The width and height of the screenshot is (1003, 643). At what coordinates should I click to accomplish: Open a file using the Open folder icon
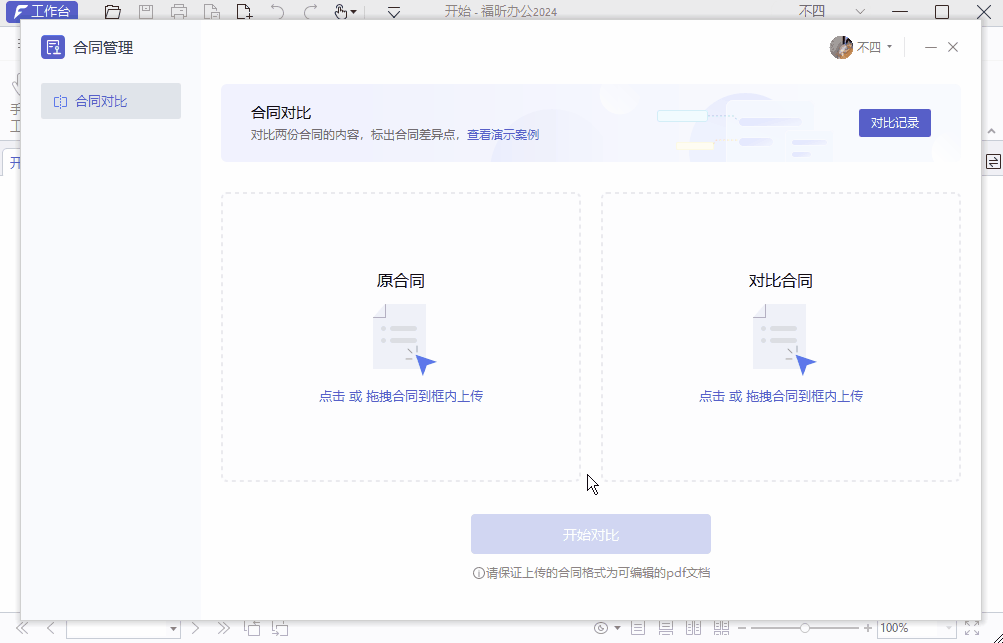[112, 11]
